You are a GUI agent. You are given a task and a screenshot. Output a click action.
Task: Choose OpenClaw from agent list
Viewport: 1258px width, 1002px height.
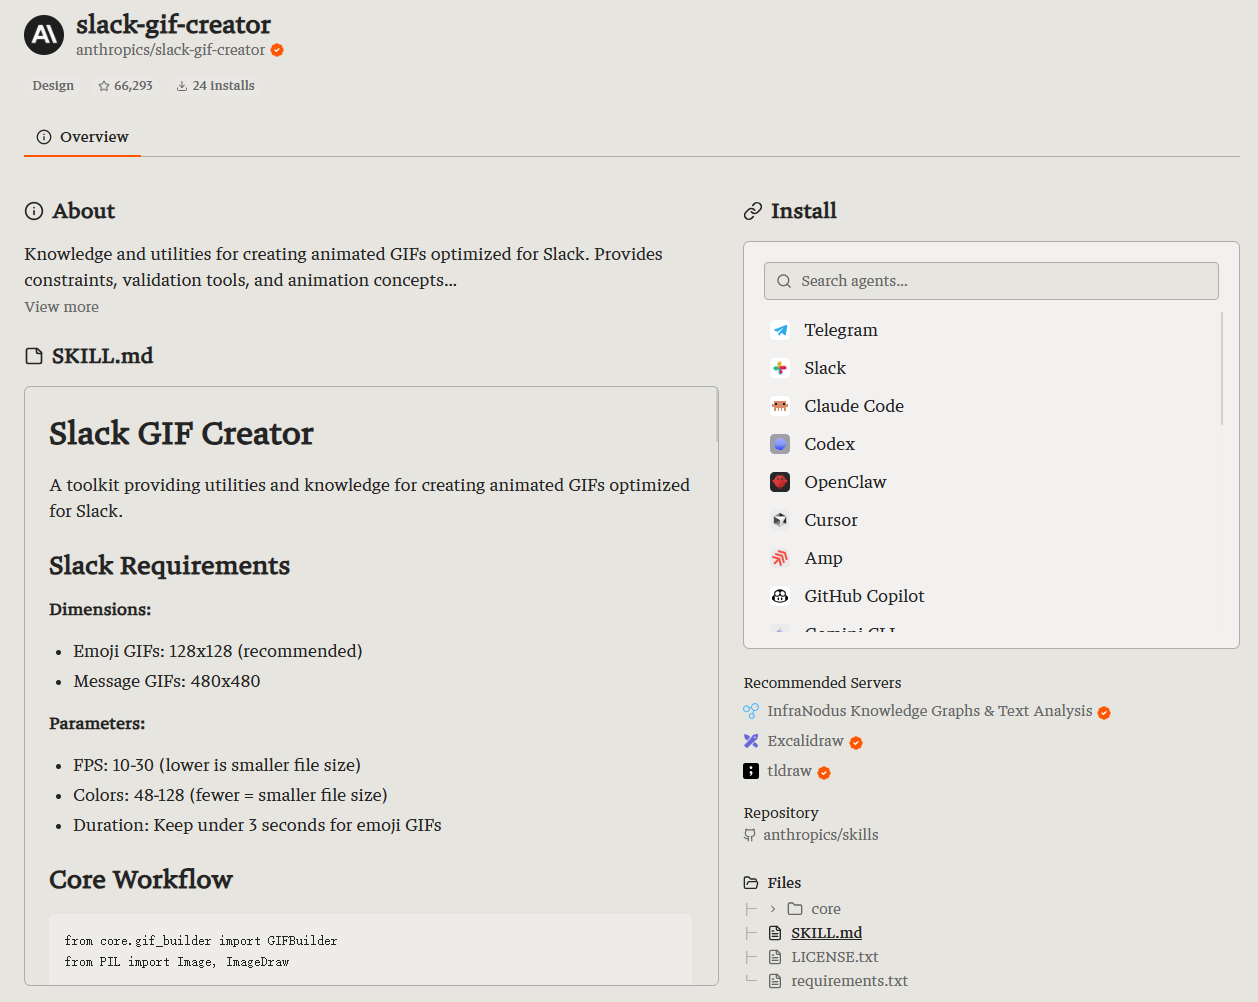point(991,482)
